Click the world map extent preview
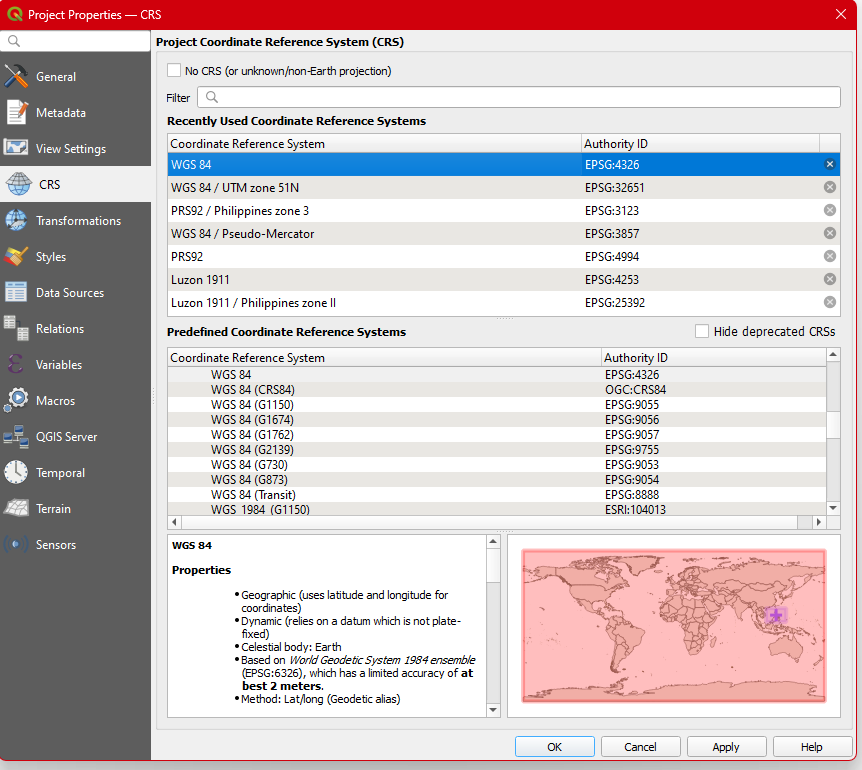The image size is (862, 770). 673,625
